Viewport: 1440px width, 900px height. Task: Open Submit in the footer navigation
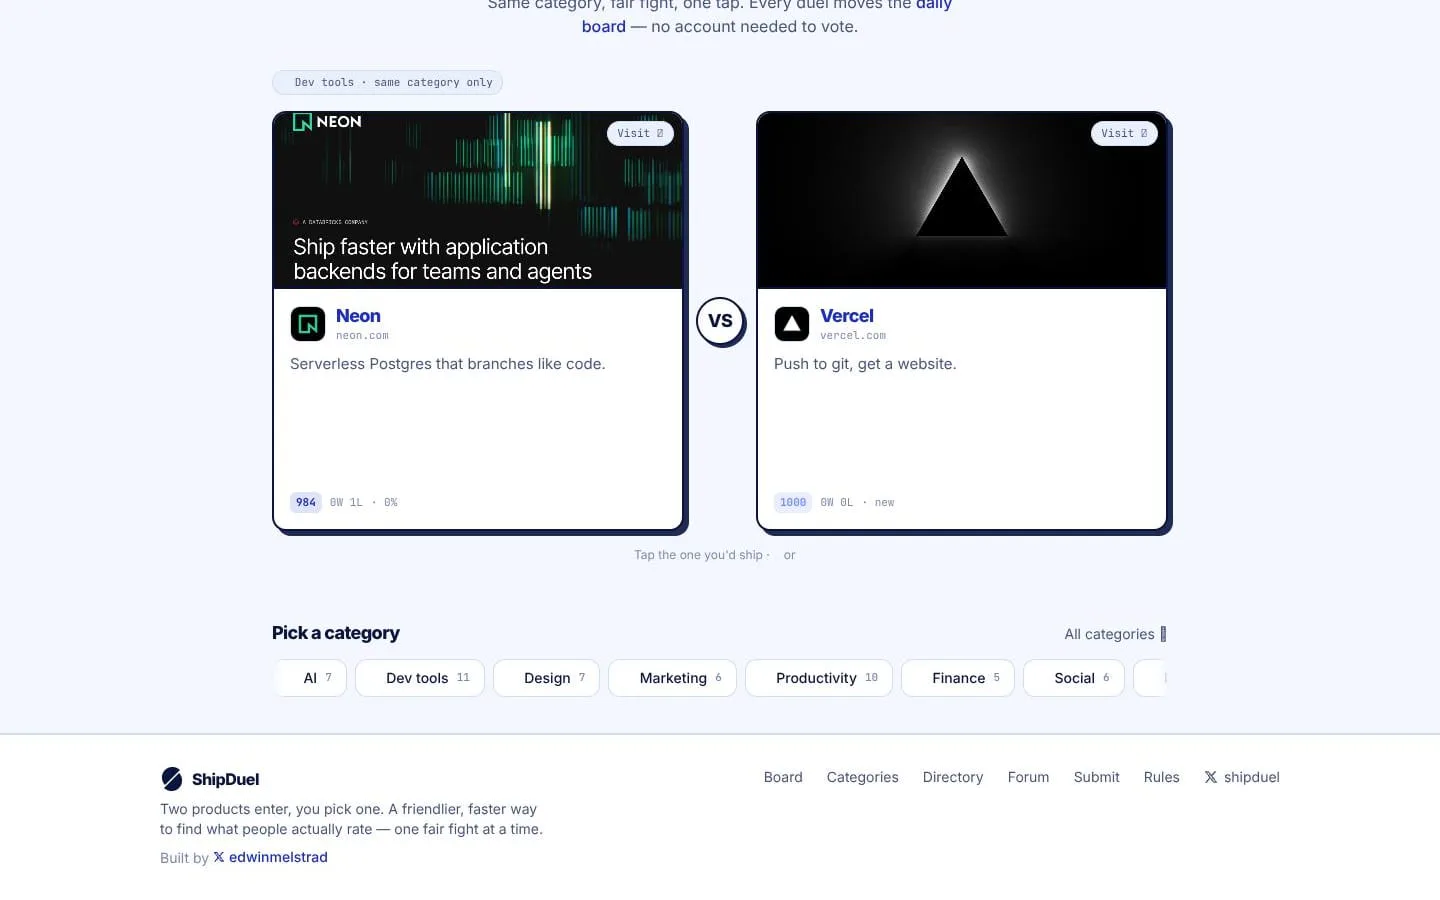click(1096, 777)
